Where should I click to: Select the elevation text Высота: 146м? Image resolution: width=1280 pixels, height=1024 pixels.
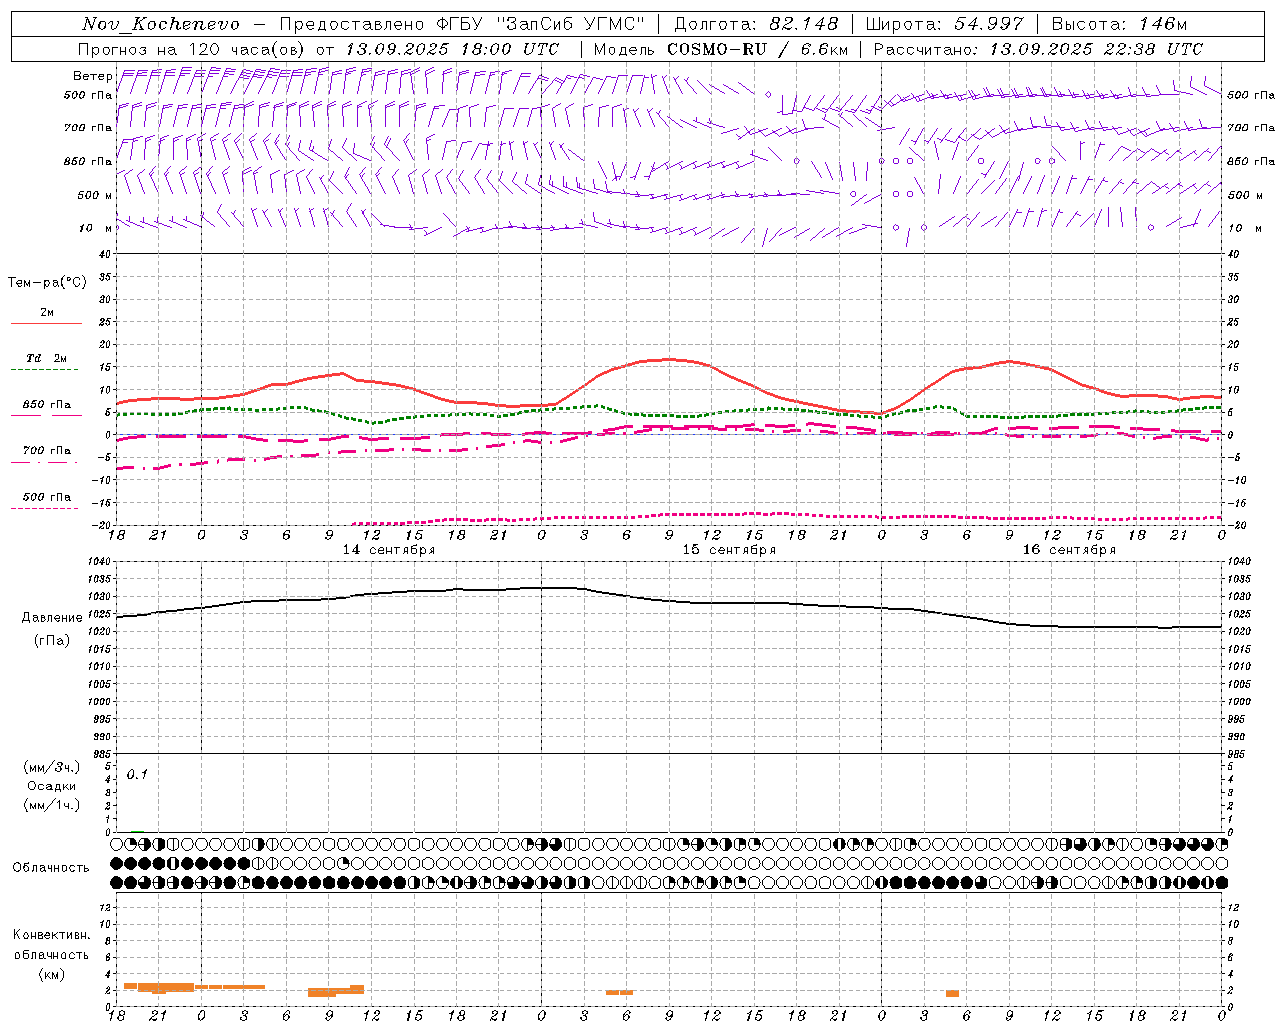[x=1119, y=24]
